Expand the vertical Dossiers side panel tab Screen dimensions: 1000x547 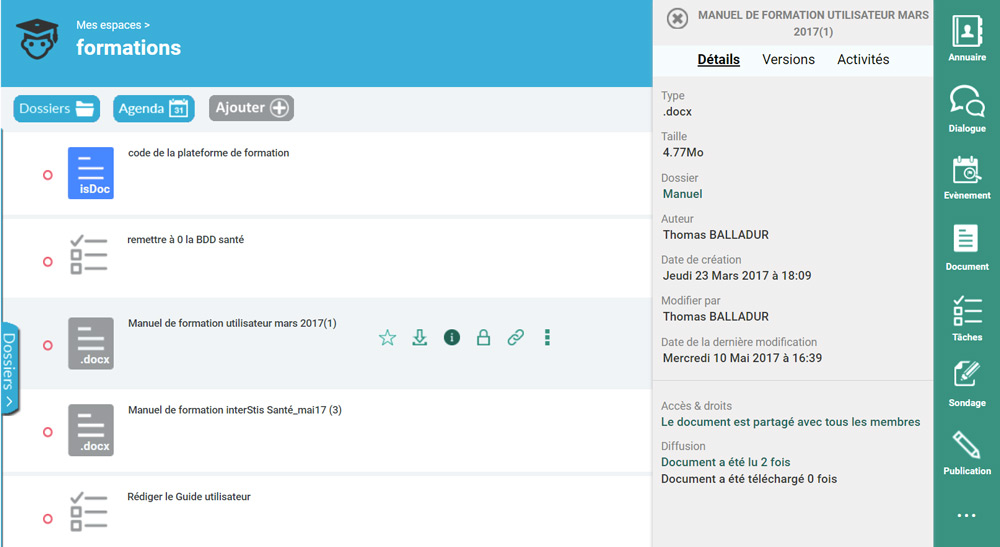coord(9,368)
